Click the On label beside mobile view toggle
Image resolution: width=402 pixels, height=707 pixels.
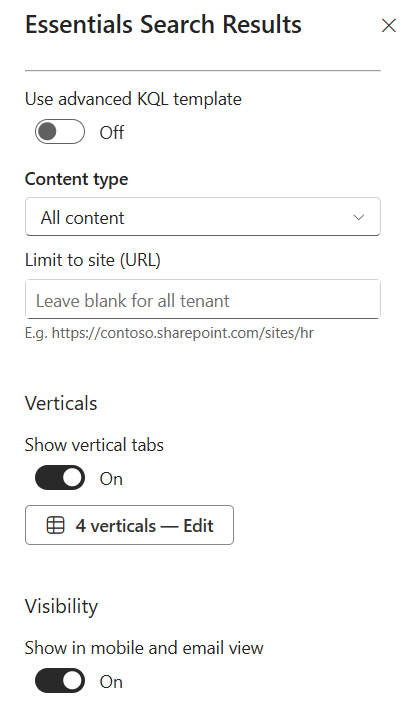[111, 681]
